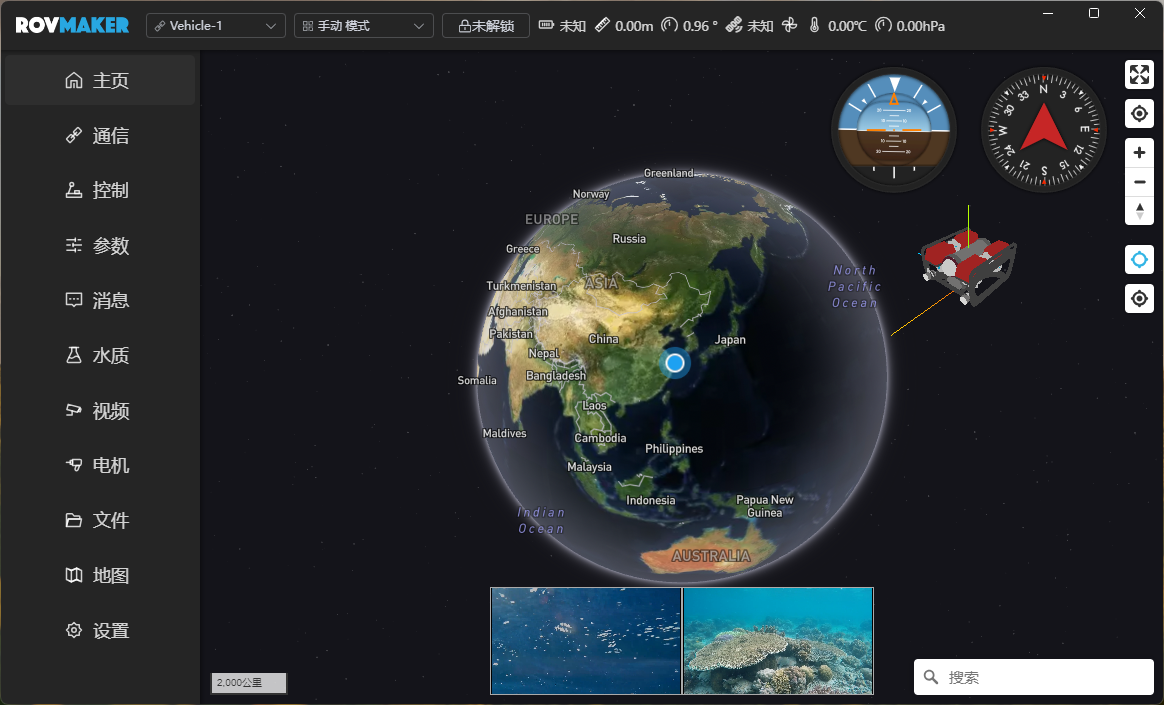Screen dimensions: 1164x705
Task: Reset map bearing to north arrow
Action: 1139,211
